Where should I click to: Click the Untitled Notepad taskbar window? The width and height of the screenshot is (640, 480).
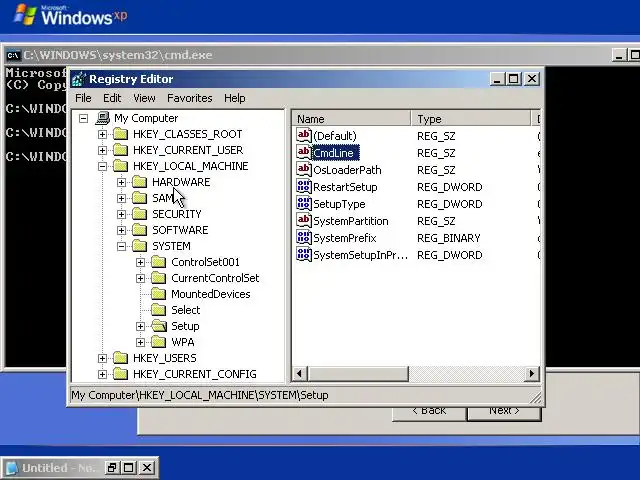(80, 468)
